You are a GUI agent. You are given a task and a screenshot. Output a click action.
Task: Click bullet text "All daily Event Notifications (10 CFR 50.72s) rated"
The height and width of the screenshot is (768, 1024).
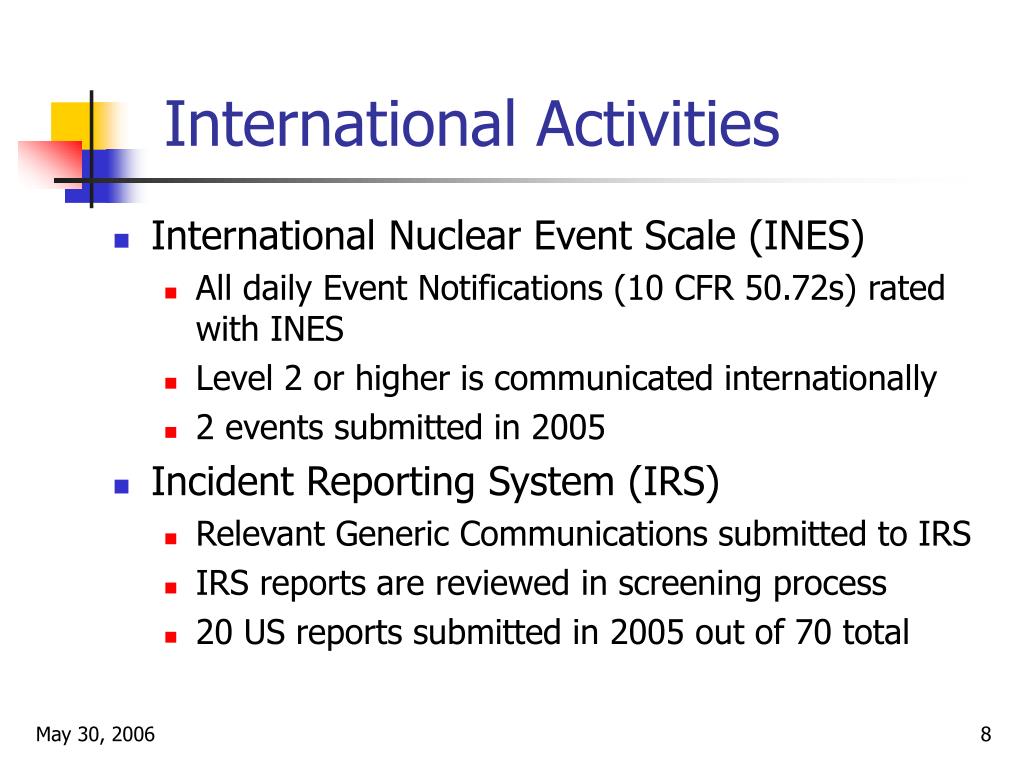[x=570, y=289]
